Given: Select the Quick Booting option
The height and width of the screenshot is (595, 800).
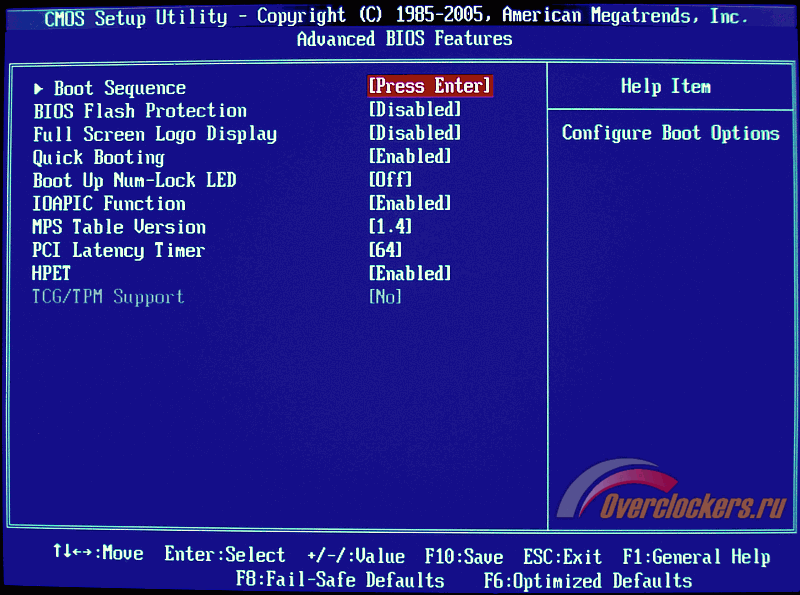Looking at the screenshot, I should (98, 158).
